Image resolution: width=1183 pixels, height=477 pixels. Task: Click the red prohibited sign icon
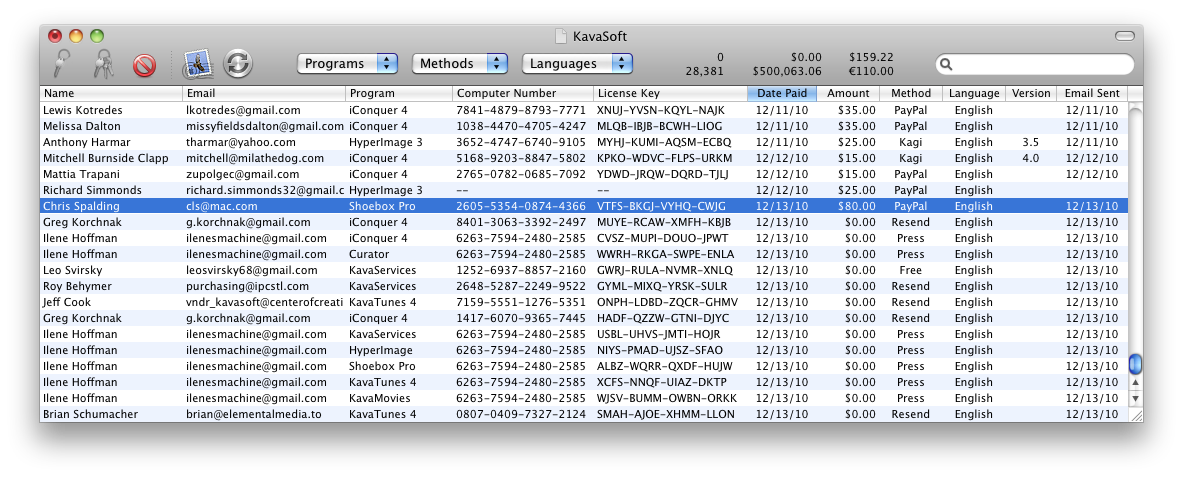pyautogui.click(x=145, y=65)
